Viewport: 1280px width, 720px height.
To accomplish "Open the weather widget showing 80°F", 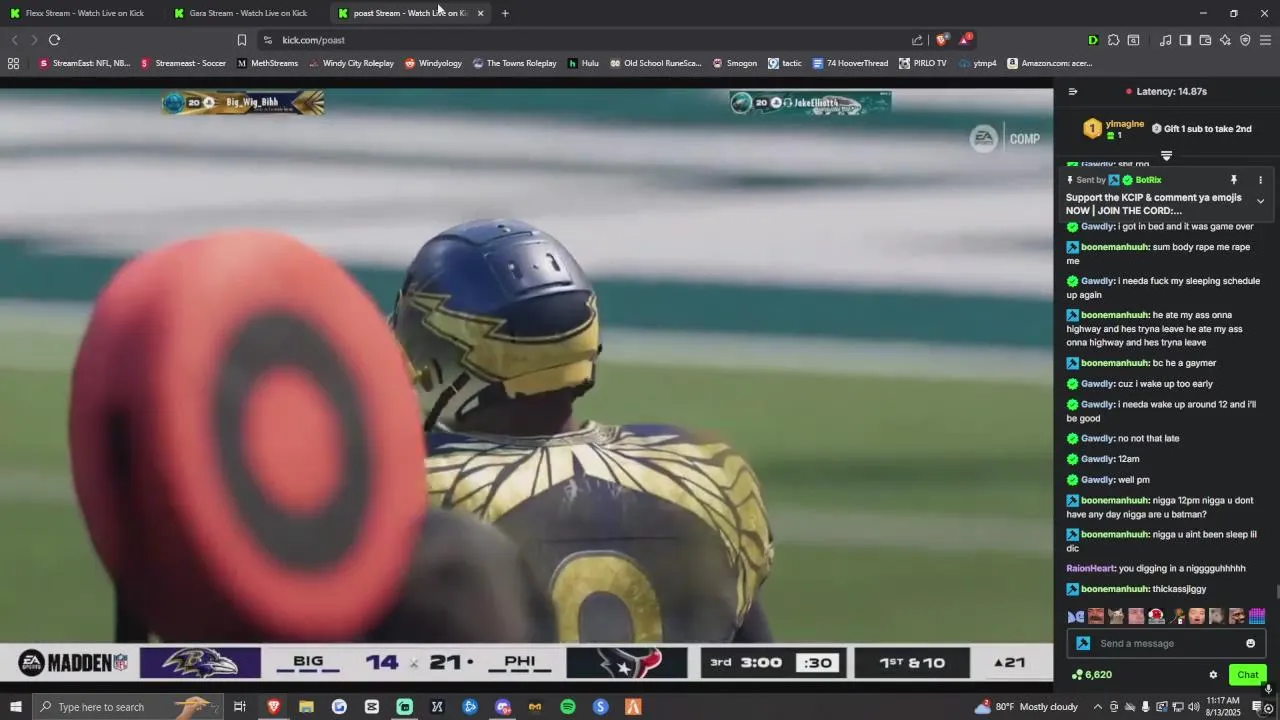I will coord(1027,707).
